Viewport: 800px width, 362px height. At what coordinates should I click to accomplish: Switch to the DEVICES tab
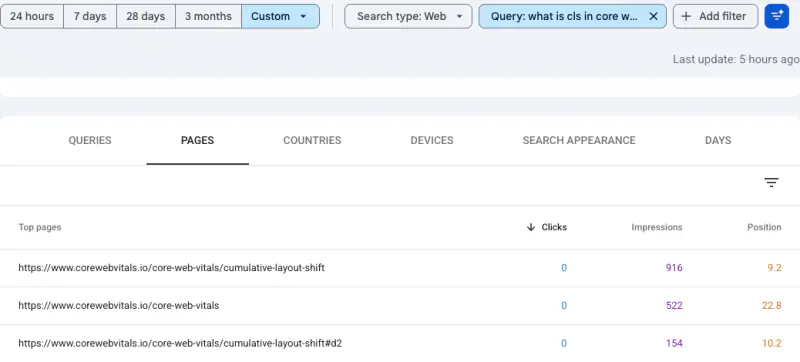(432, 140)
